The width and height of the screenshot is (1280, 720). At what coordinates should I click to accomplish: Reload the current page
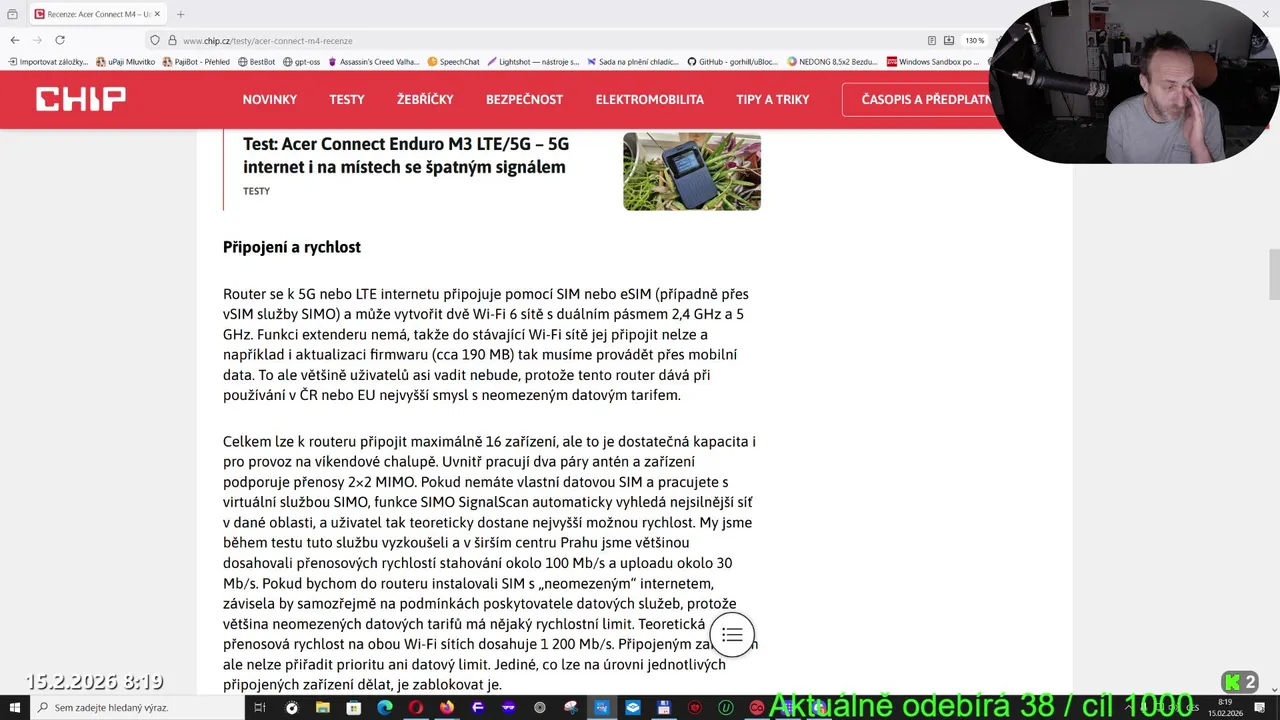[60, 40]
